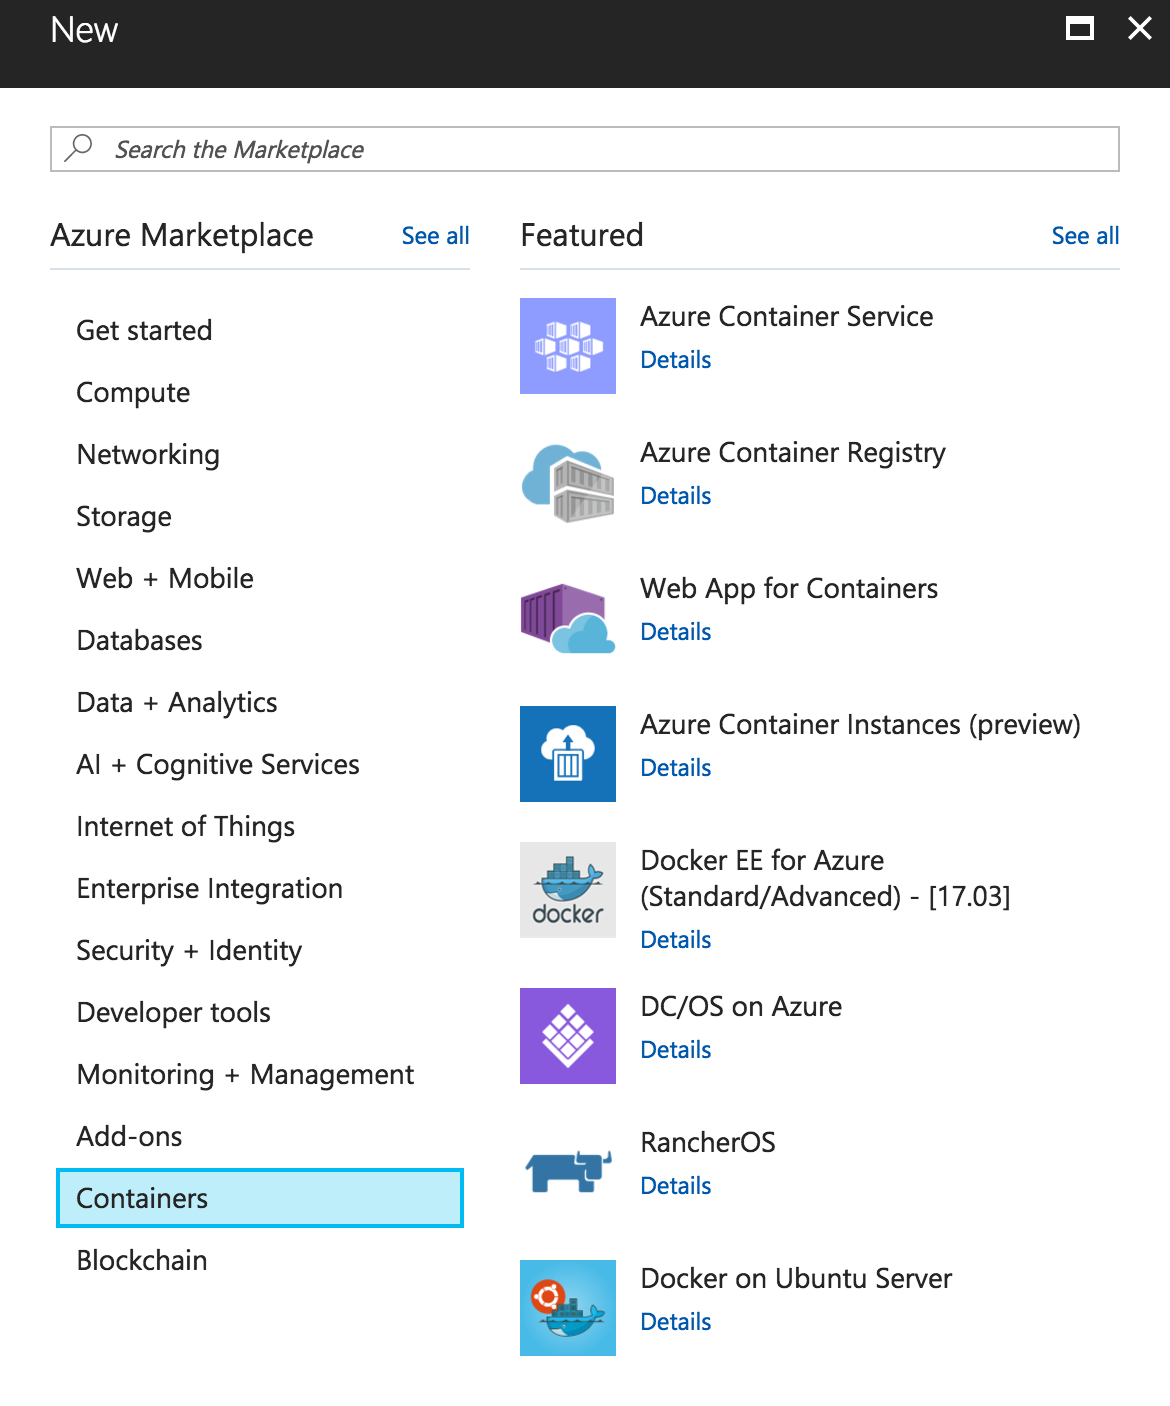Click Azure Container Instances (preview) title
Viewport: 1170px width, 1406px height.
point(861,724)
